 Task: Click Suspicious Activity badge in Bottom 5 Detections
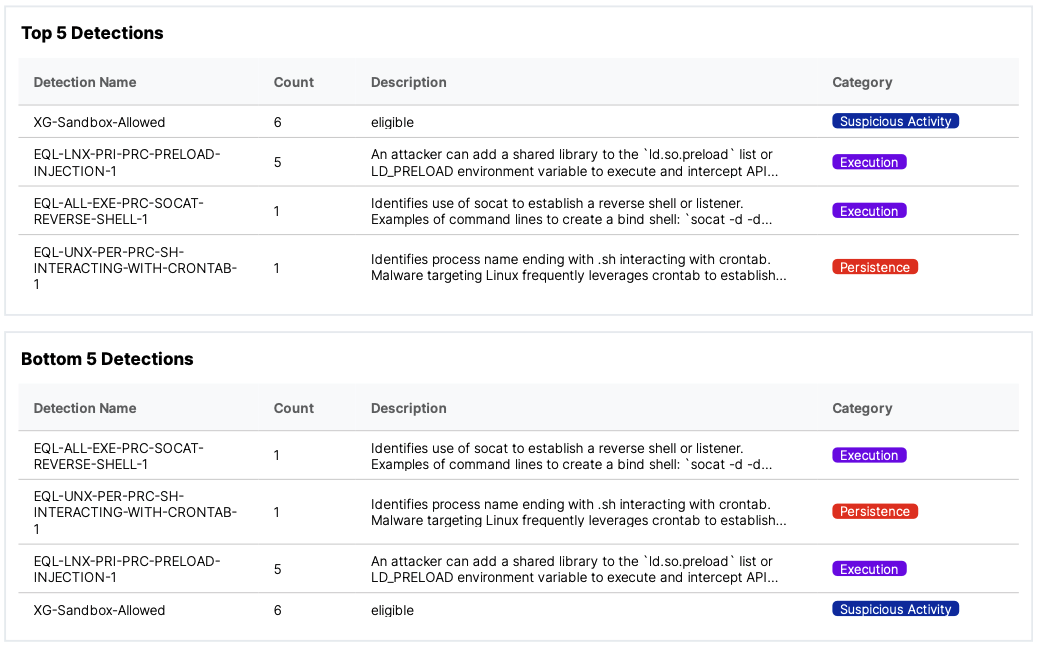click(895, 609)
